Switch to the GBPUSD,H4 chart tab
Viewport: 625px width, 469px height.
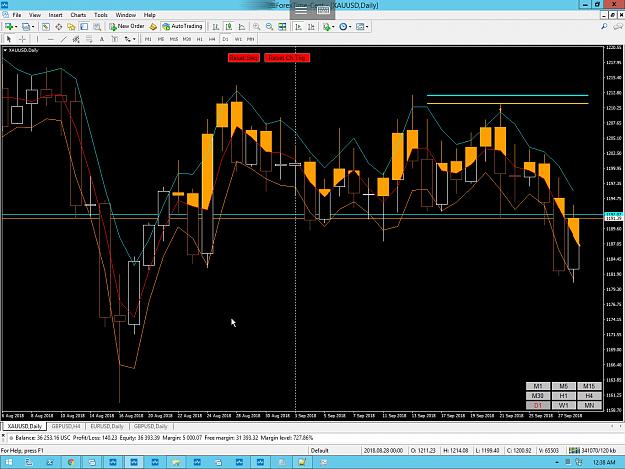click(x=66, y=426)
